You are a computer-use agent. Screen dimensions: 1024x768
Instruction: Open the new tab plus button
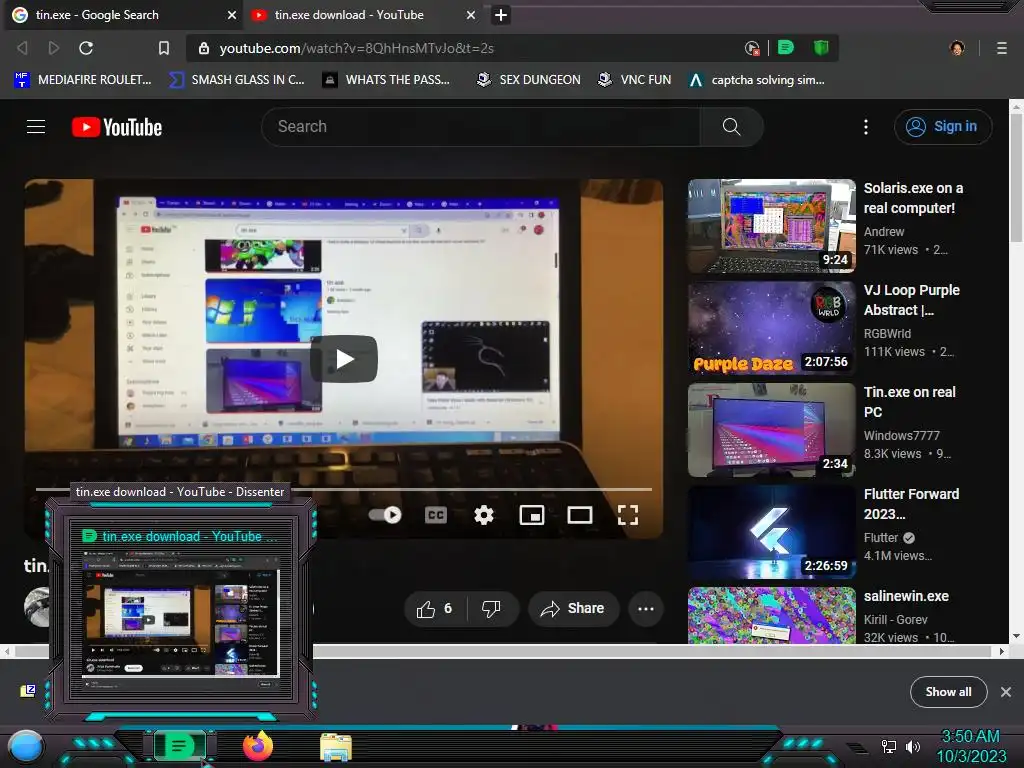pos(501,15)
